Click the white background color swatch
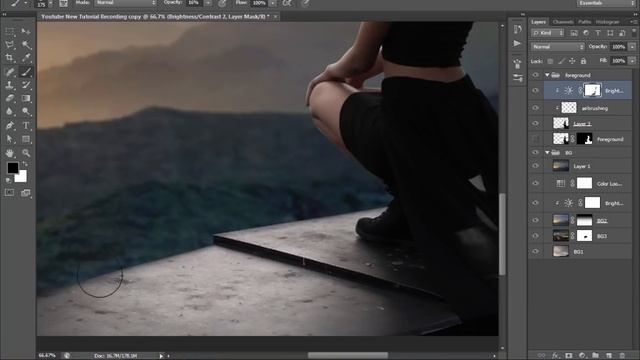Screen dimensions: 640x360 pos(22,176)
